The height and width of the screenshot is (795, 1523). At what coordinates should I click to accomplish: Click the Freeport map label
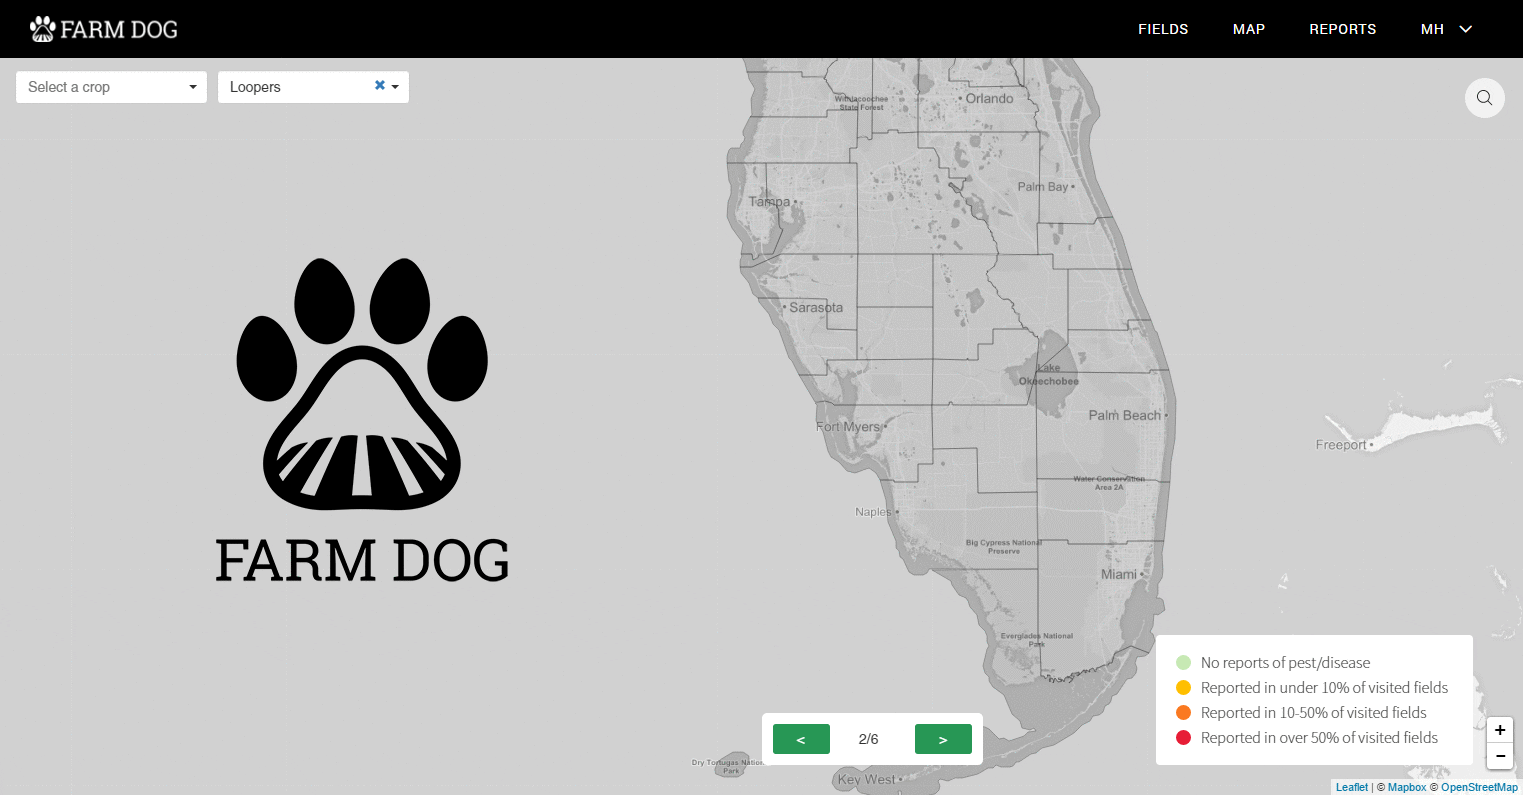coord(1341,445)
